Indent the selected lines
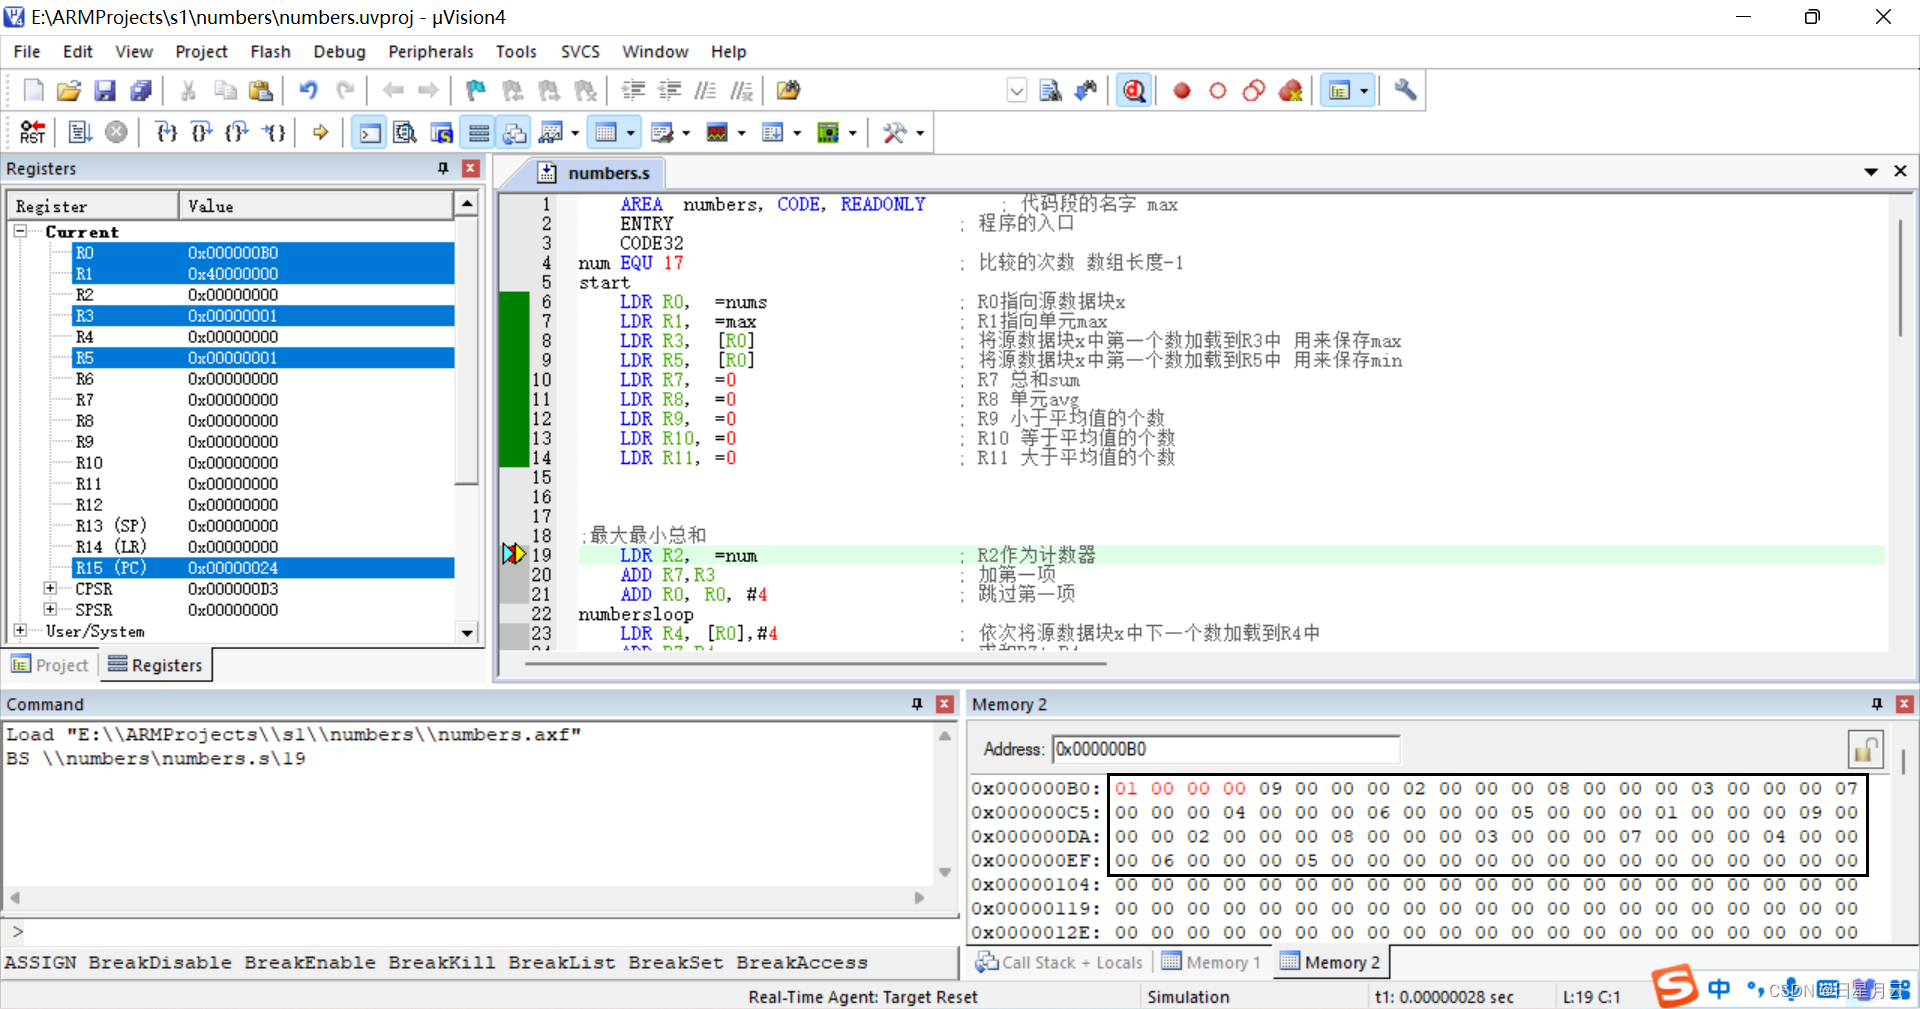The width and height of the screenshot is (1920, 1009). pyautogui.click(x=633, y=91)
